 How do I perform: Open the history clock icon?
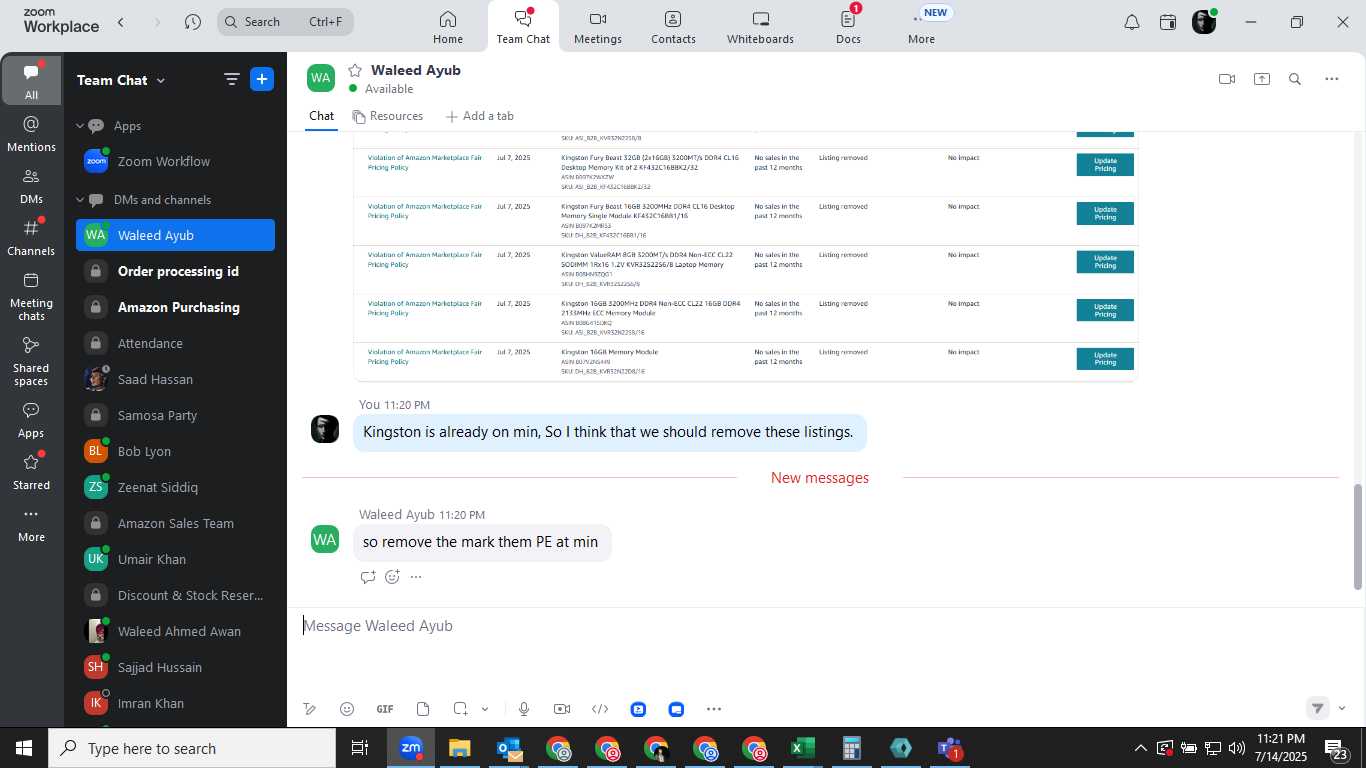click(x=193, y=21)
